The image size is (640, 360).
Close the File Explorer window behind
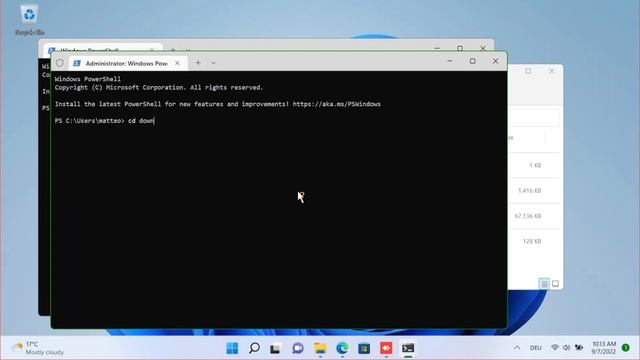pos(551,71)
